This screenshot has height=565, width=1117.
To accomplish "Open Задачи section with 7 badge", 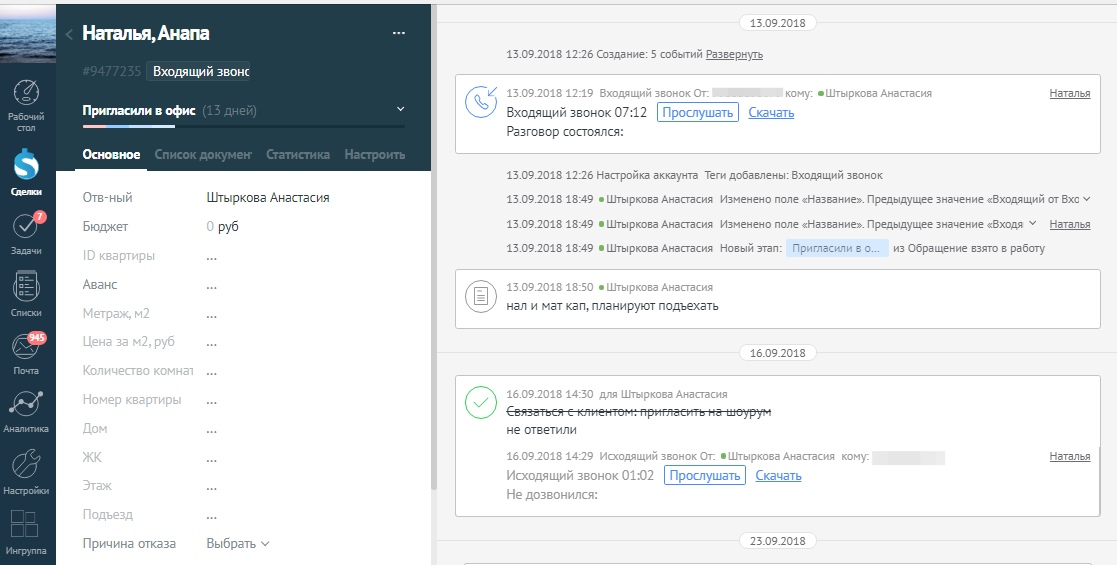I will [27, 233].
